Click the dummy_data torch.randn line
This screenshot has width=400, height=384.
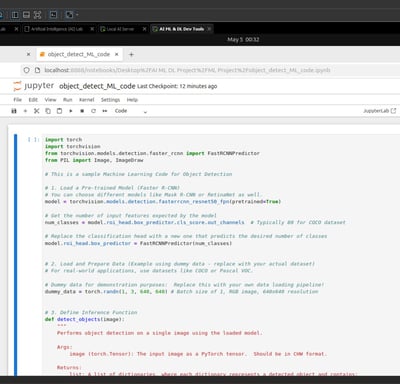coord(181,292)
